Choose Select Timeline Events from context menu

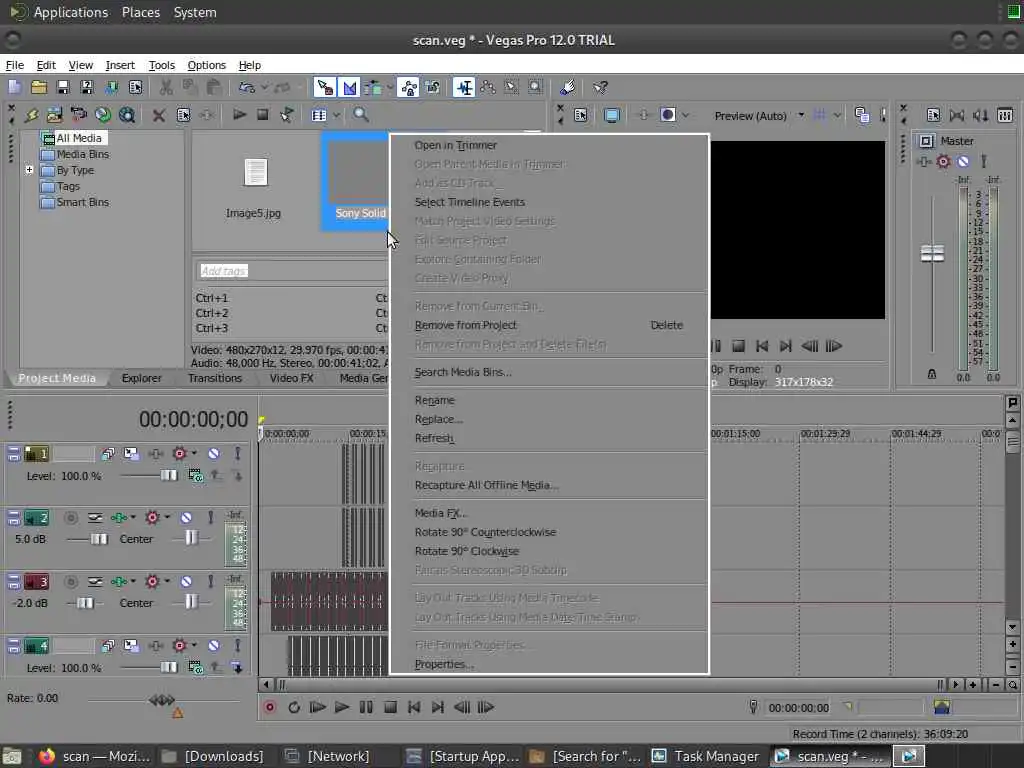click(x=470, y=202)
